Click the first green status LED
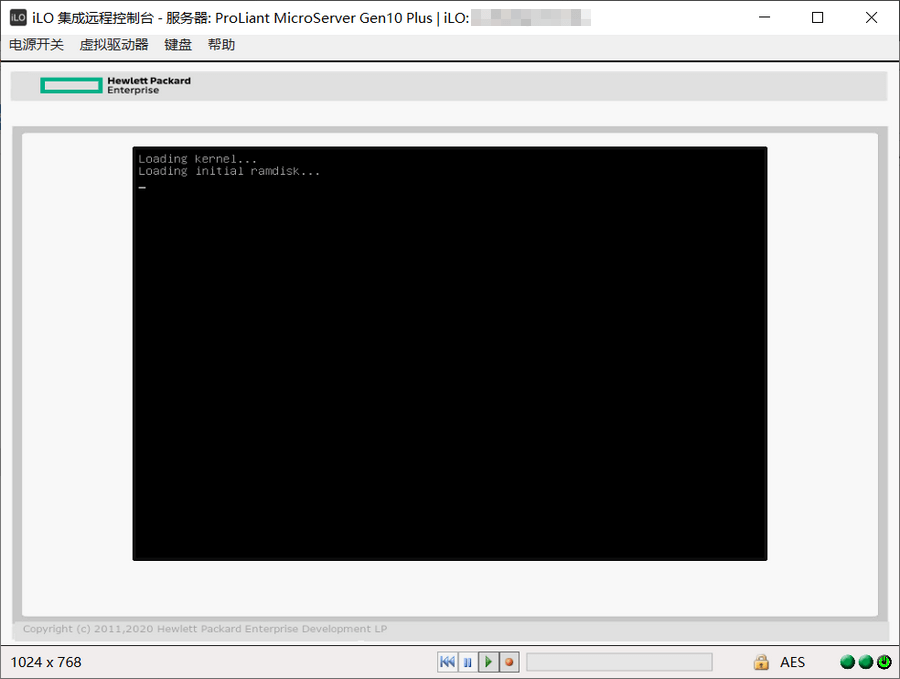Screen dimensions: 900x679 847,662
